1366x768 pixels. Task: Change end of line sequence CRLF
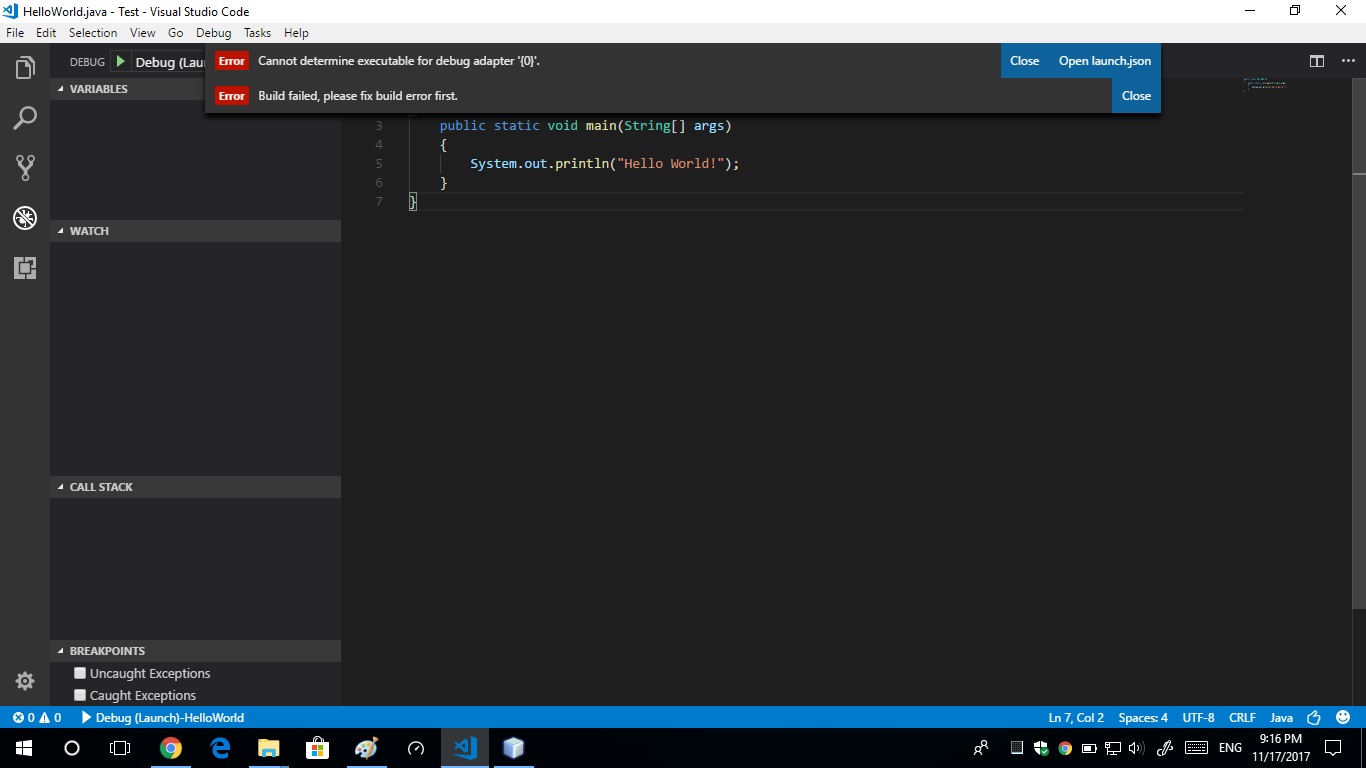coord(1242,718)
